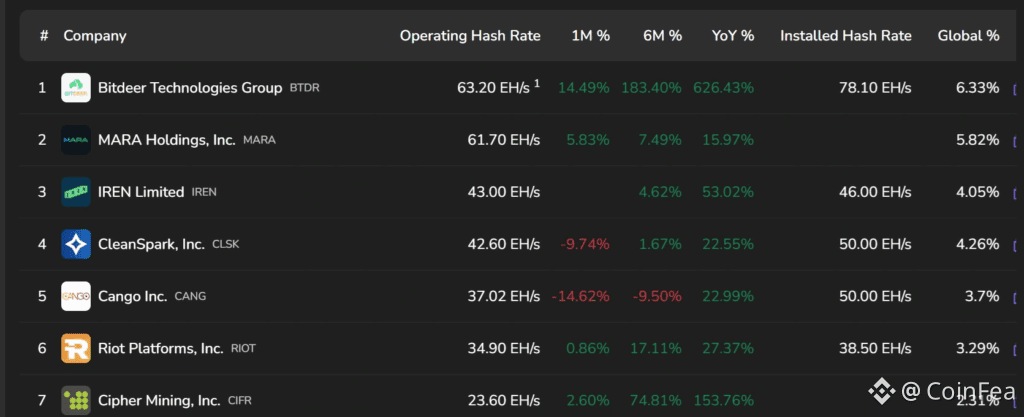The height and width of the screenshot is (417, 1024).
Task: Sort table by YoY % column
Action: click(x=732, y=36)
